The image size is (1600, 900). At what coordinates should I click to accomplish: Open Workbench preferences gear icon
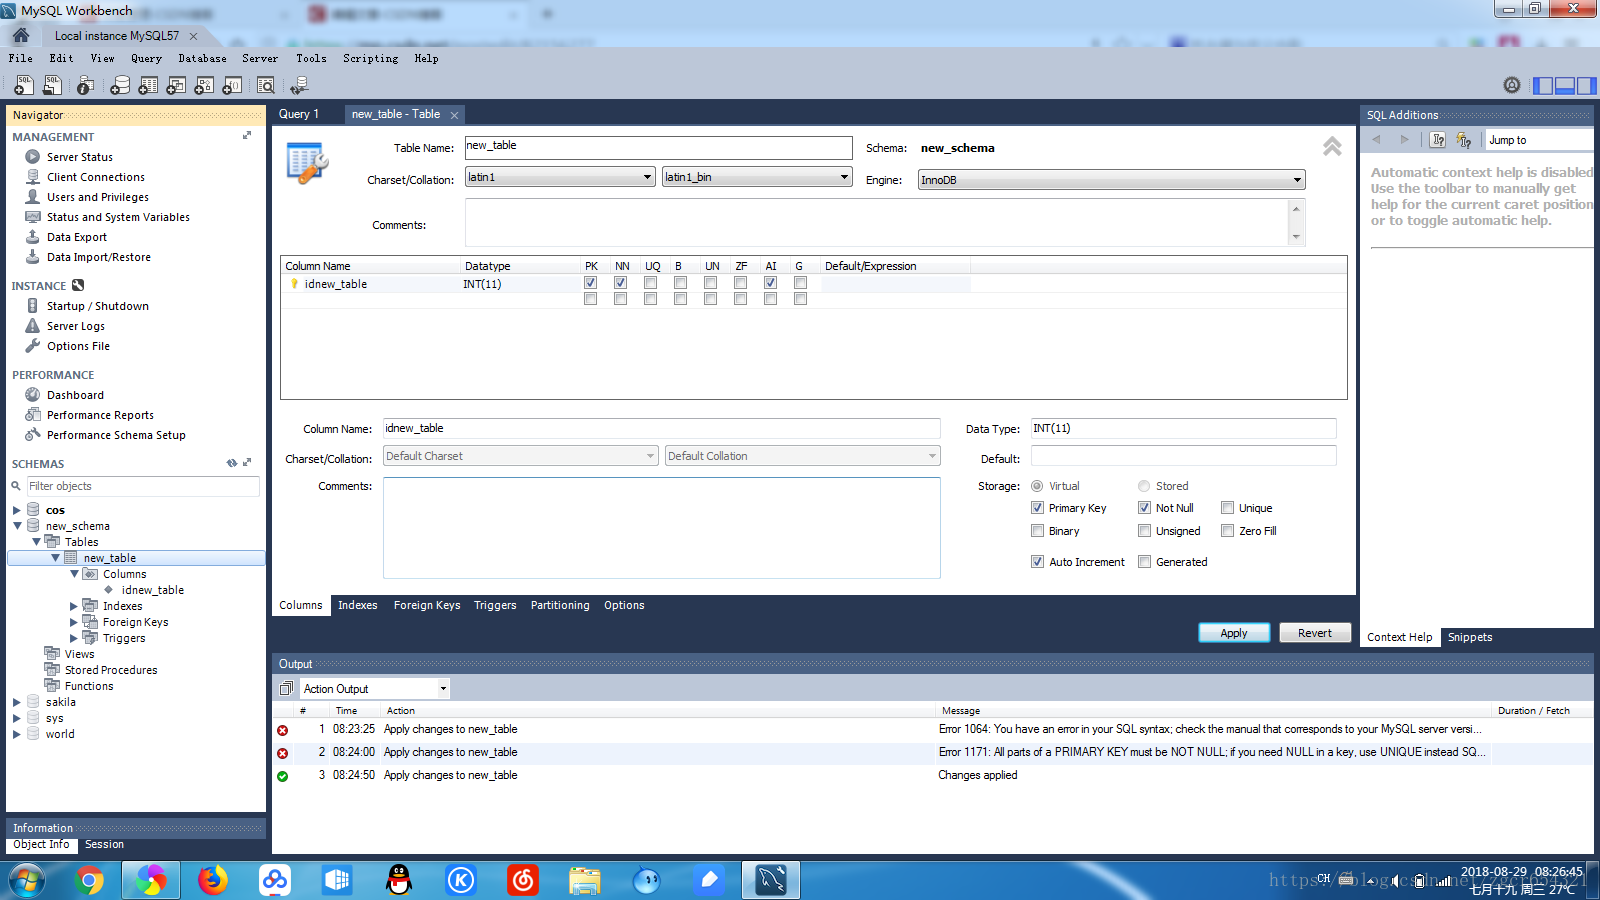(1512, 85)
